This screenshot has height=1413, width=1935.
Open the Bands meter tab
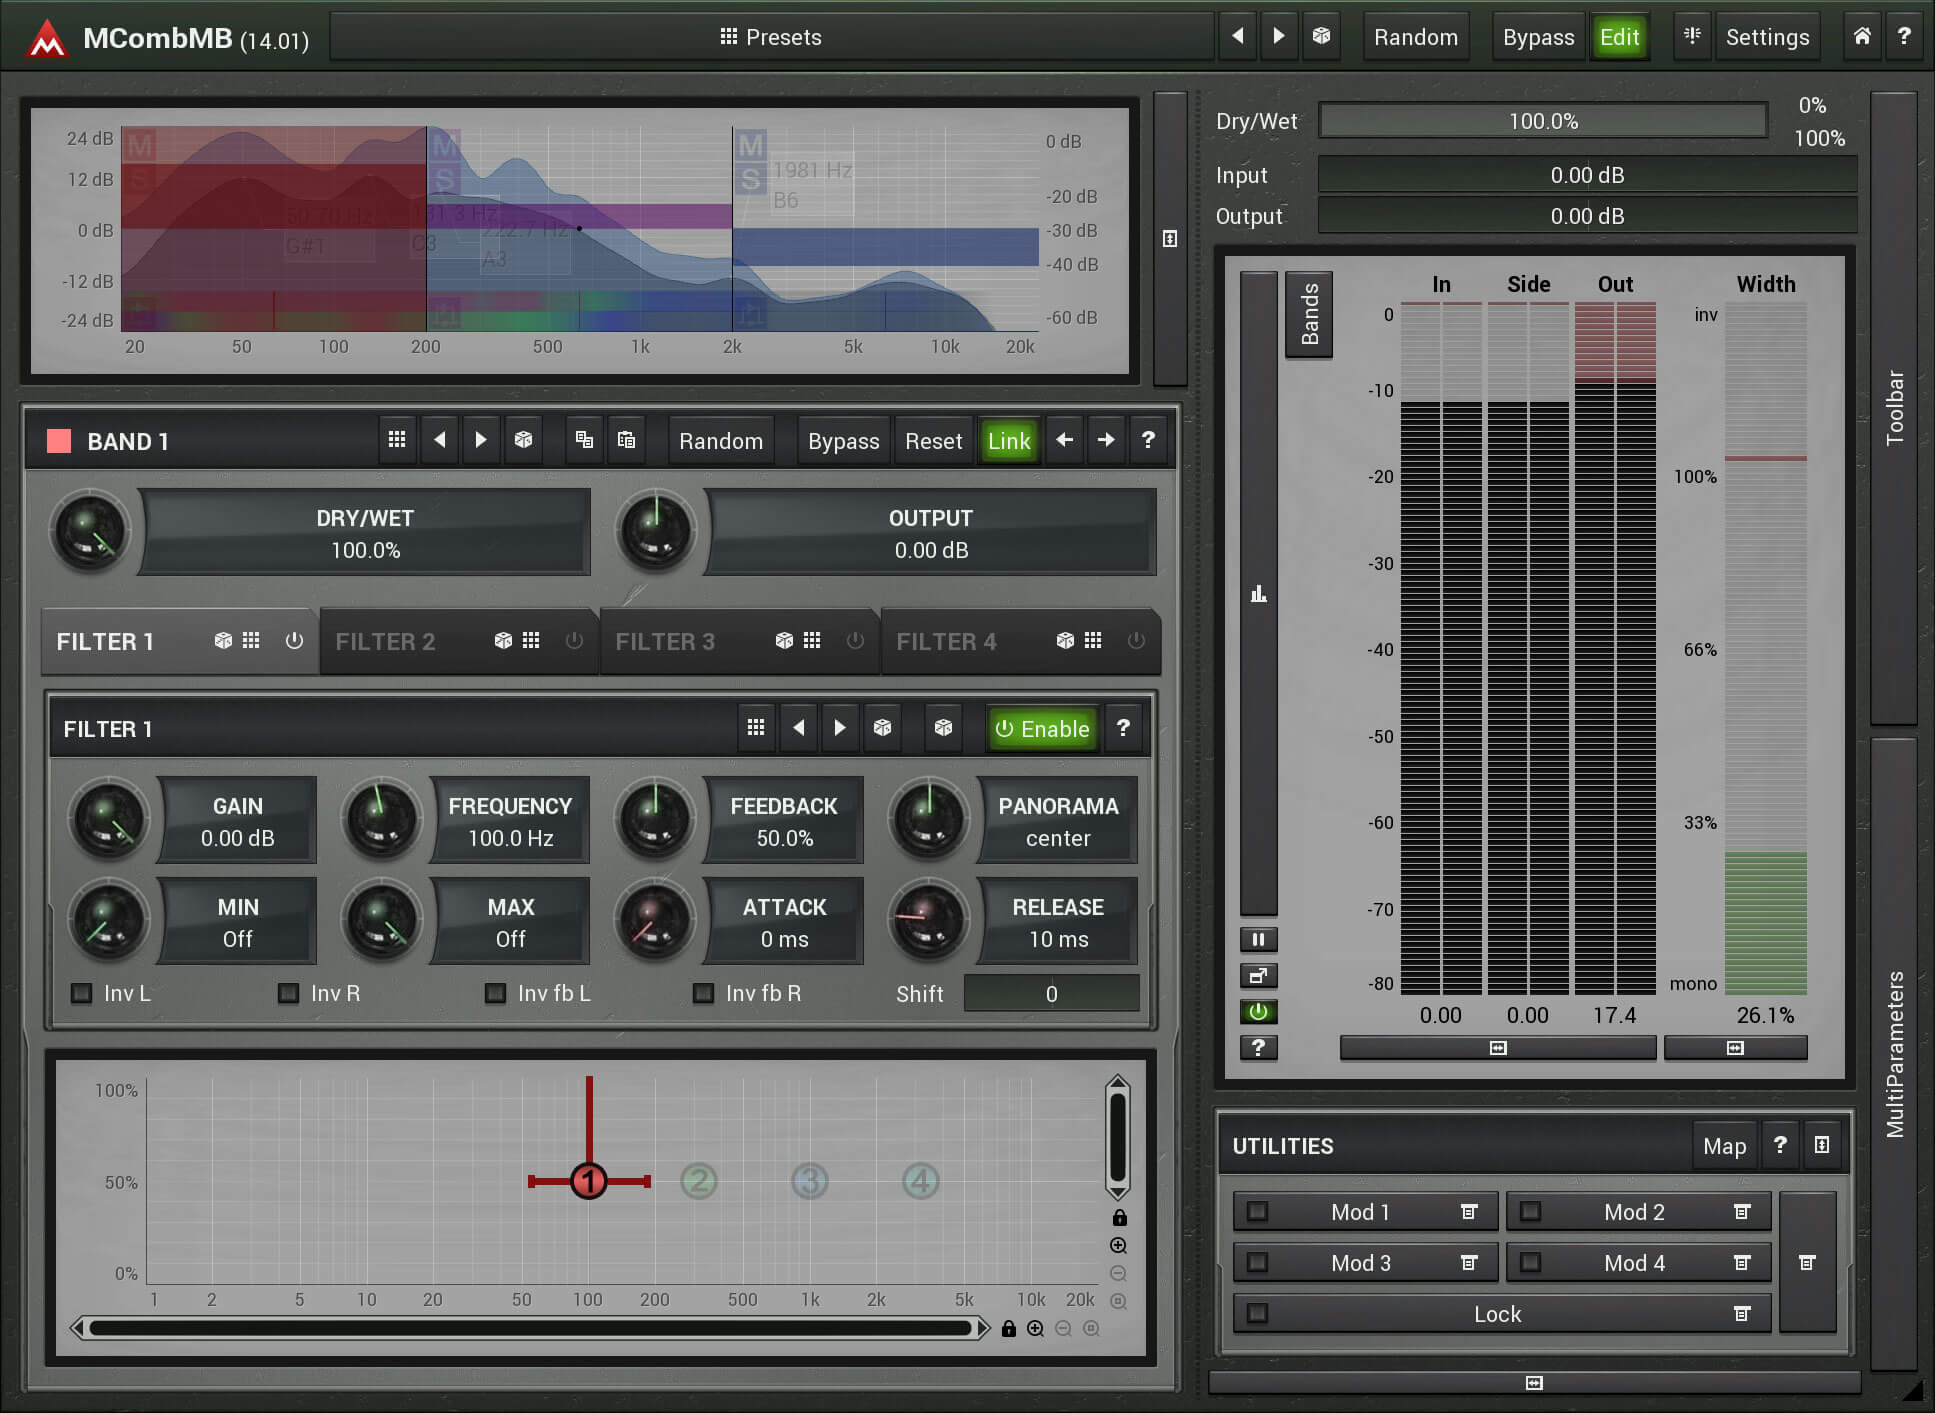(x=1309, y=314)
